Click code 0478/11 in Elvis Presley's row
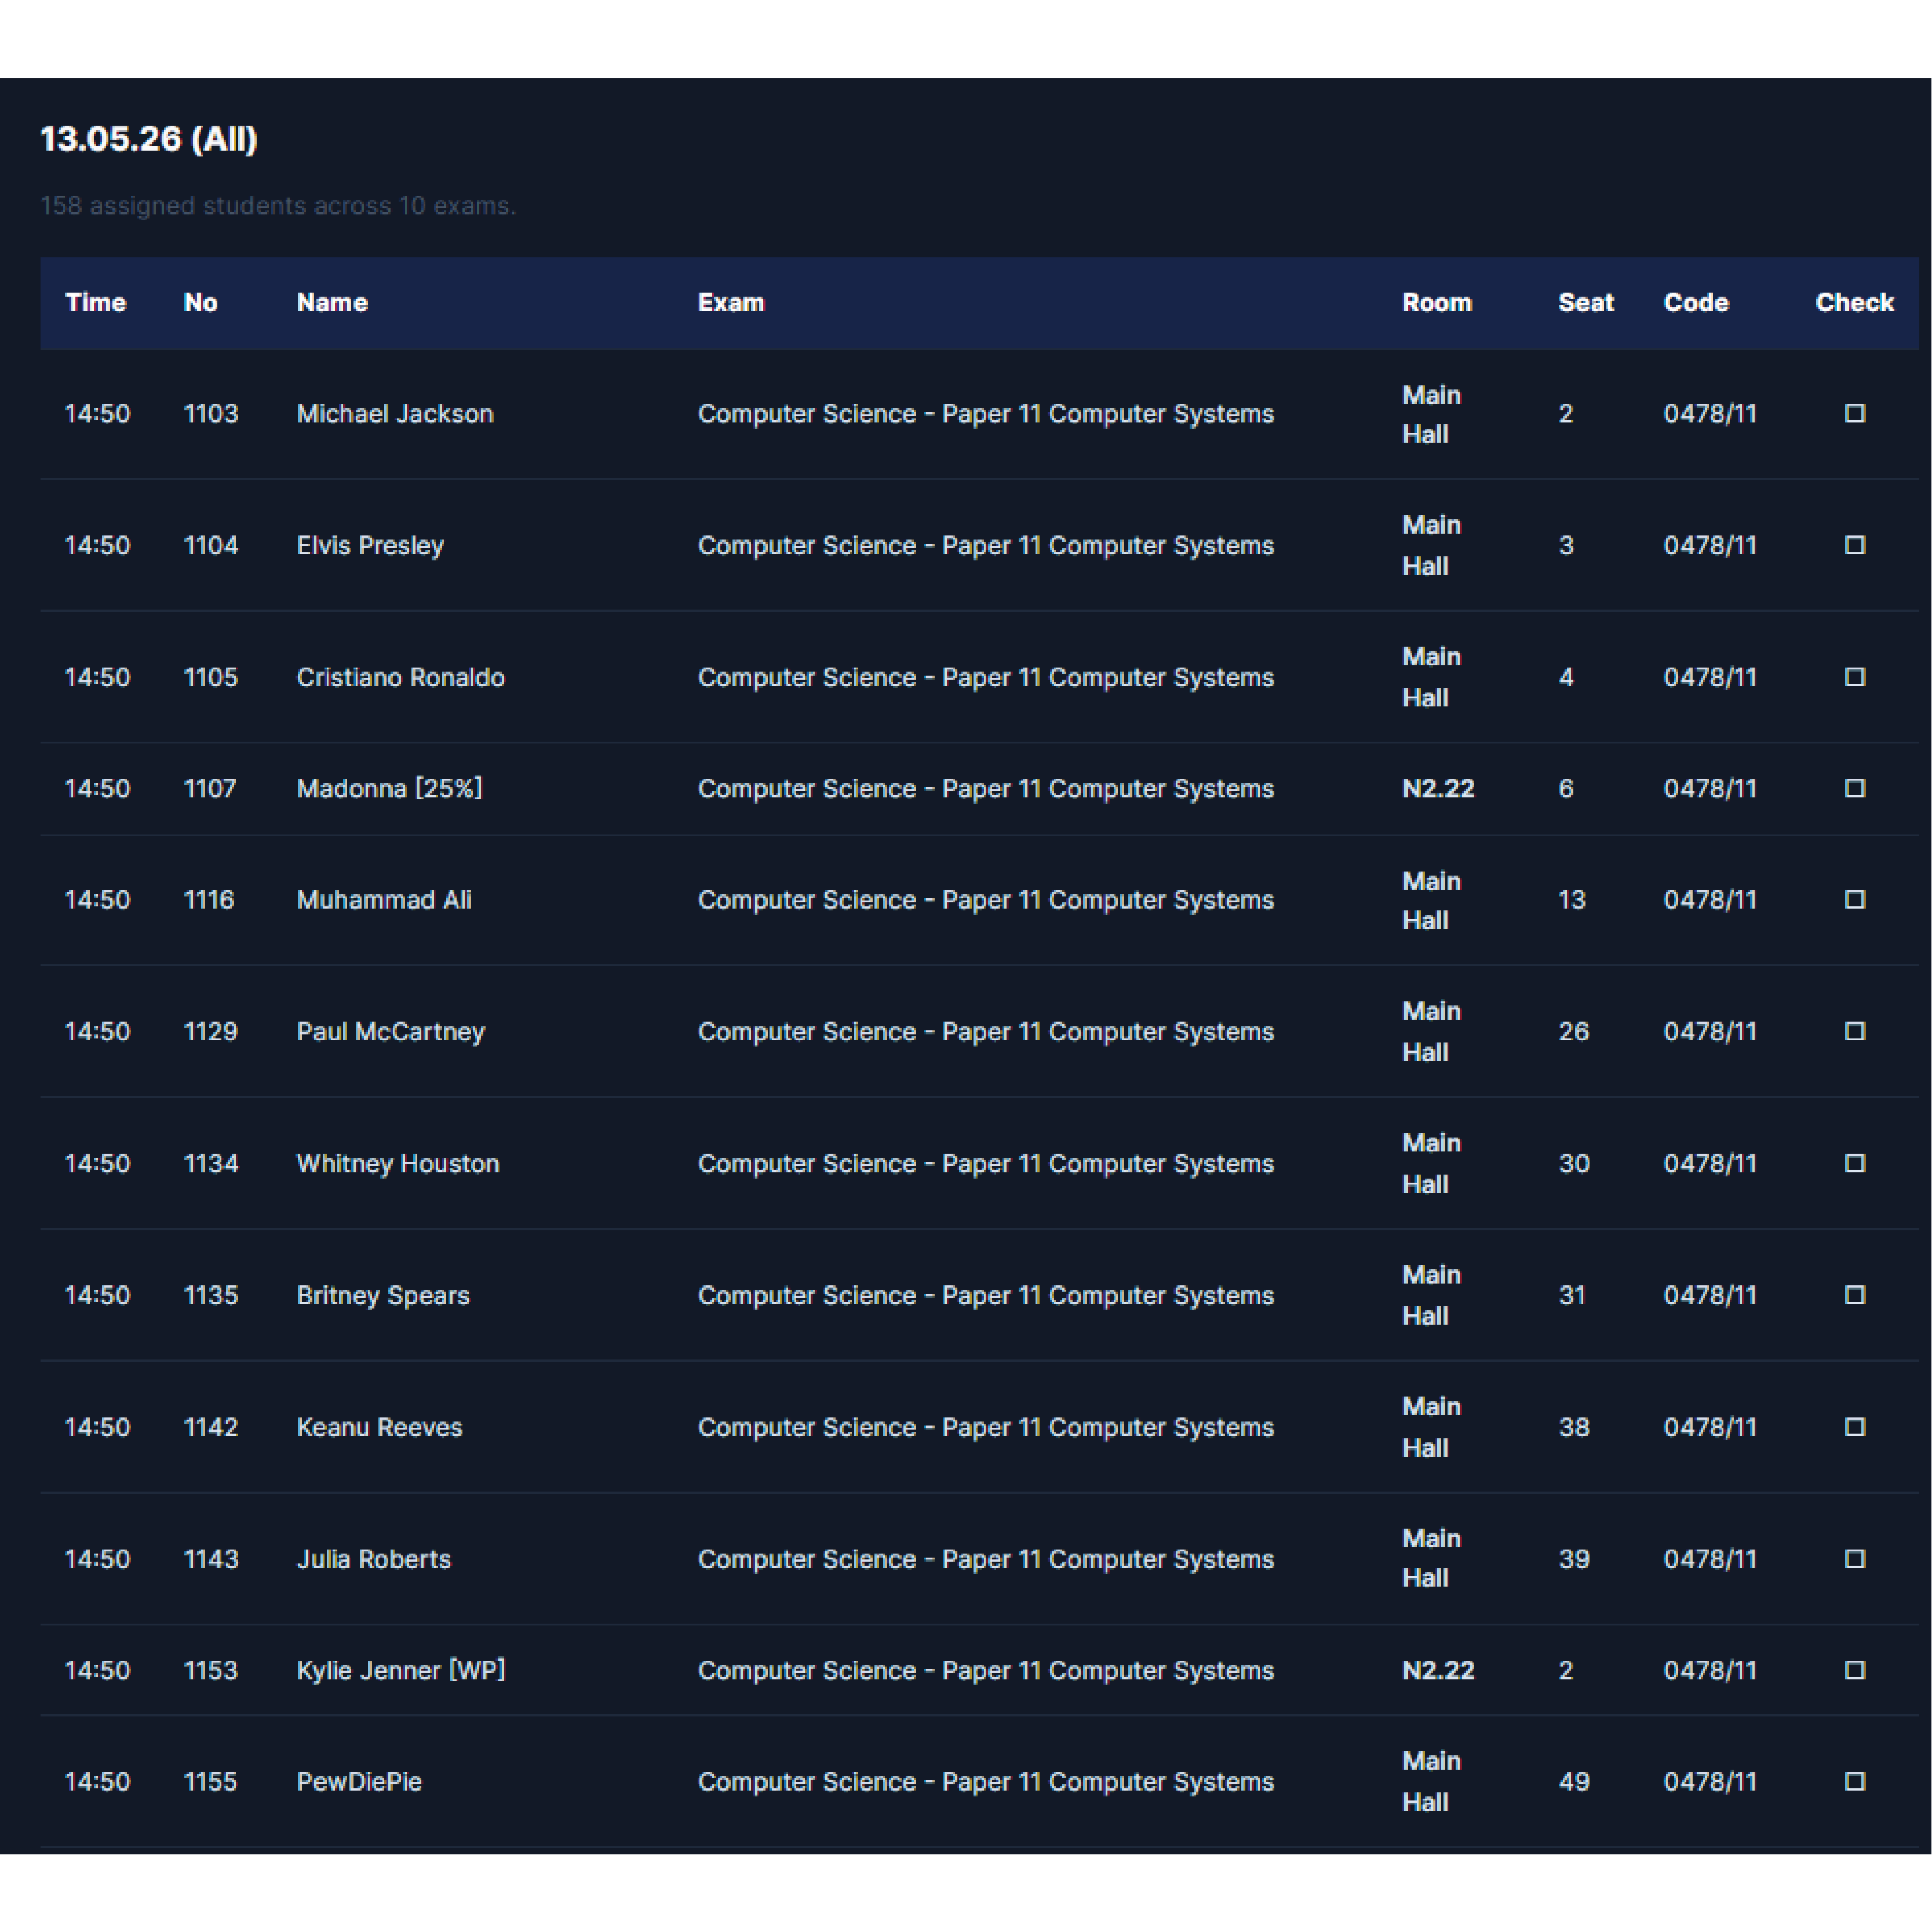1932x1932 pixels. pos(1710,545)
